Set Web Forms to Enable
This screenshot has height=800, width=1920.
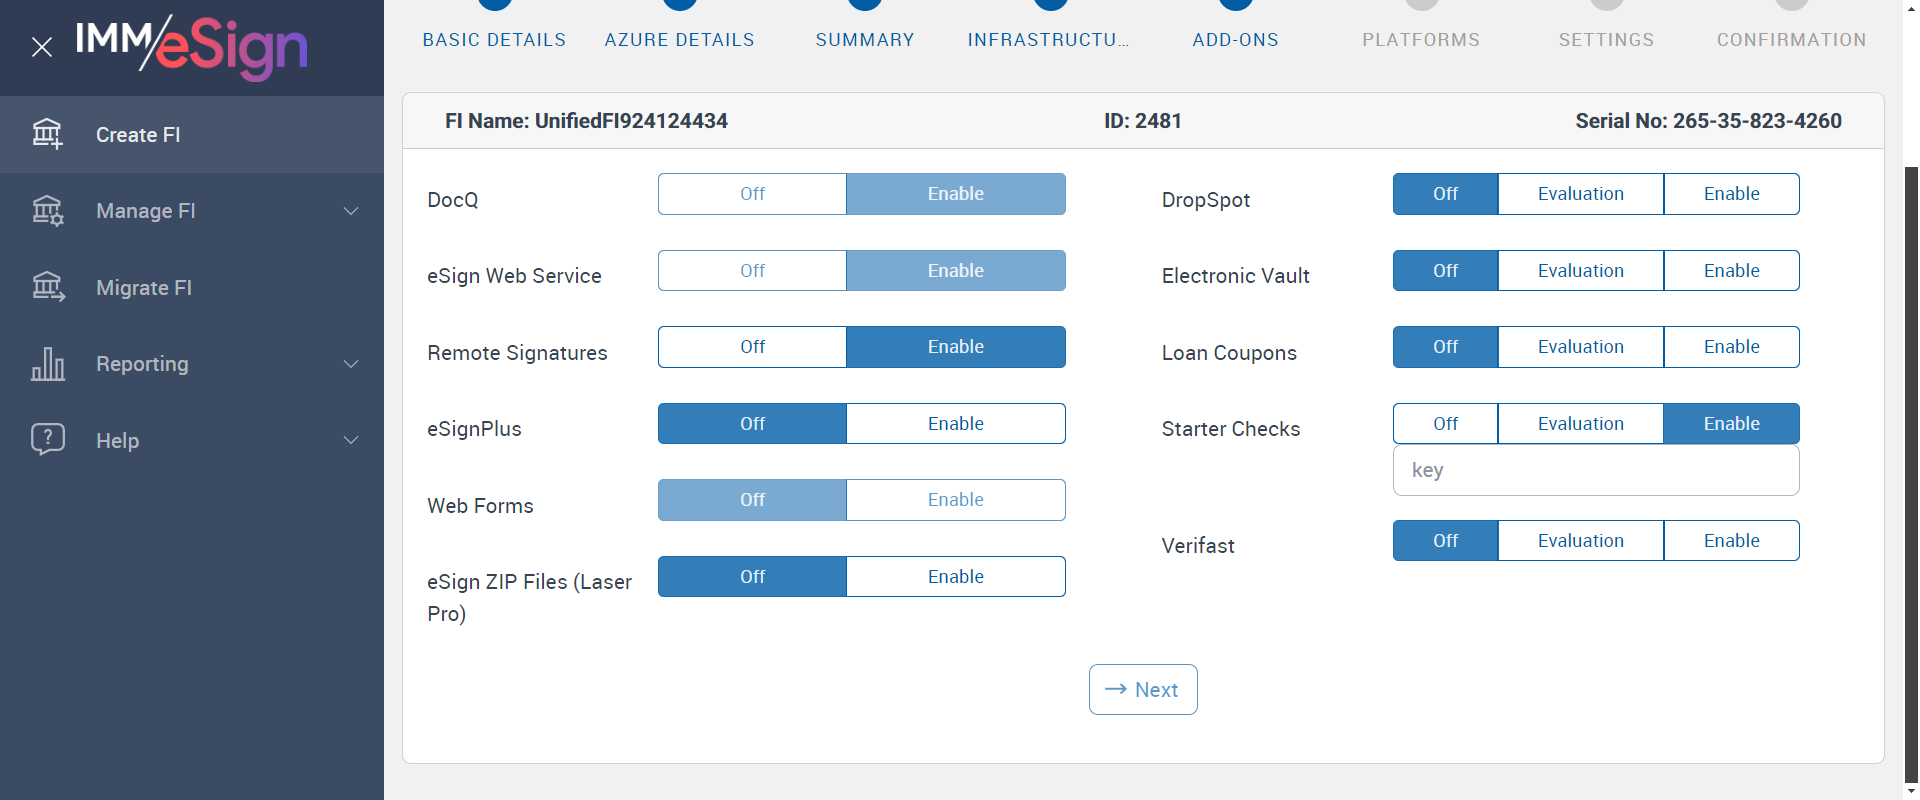(x=956, y=500)
